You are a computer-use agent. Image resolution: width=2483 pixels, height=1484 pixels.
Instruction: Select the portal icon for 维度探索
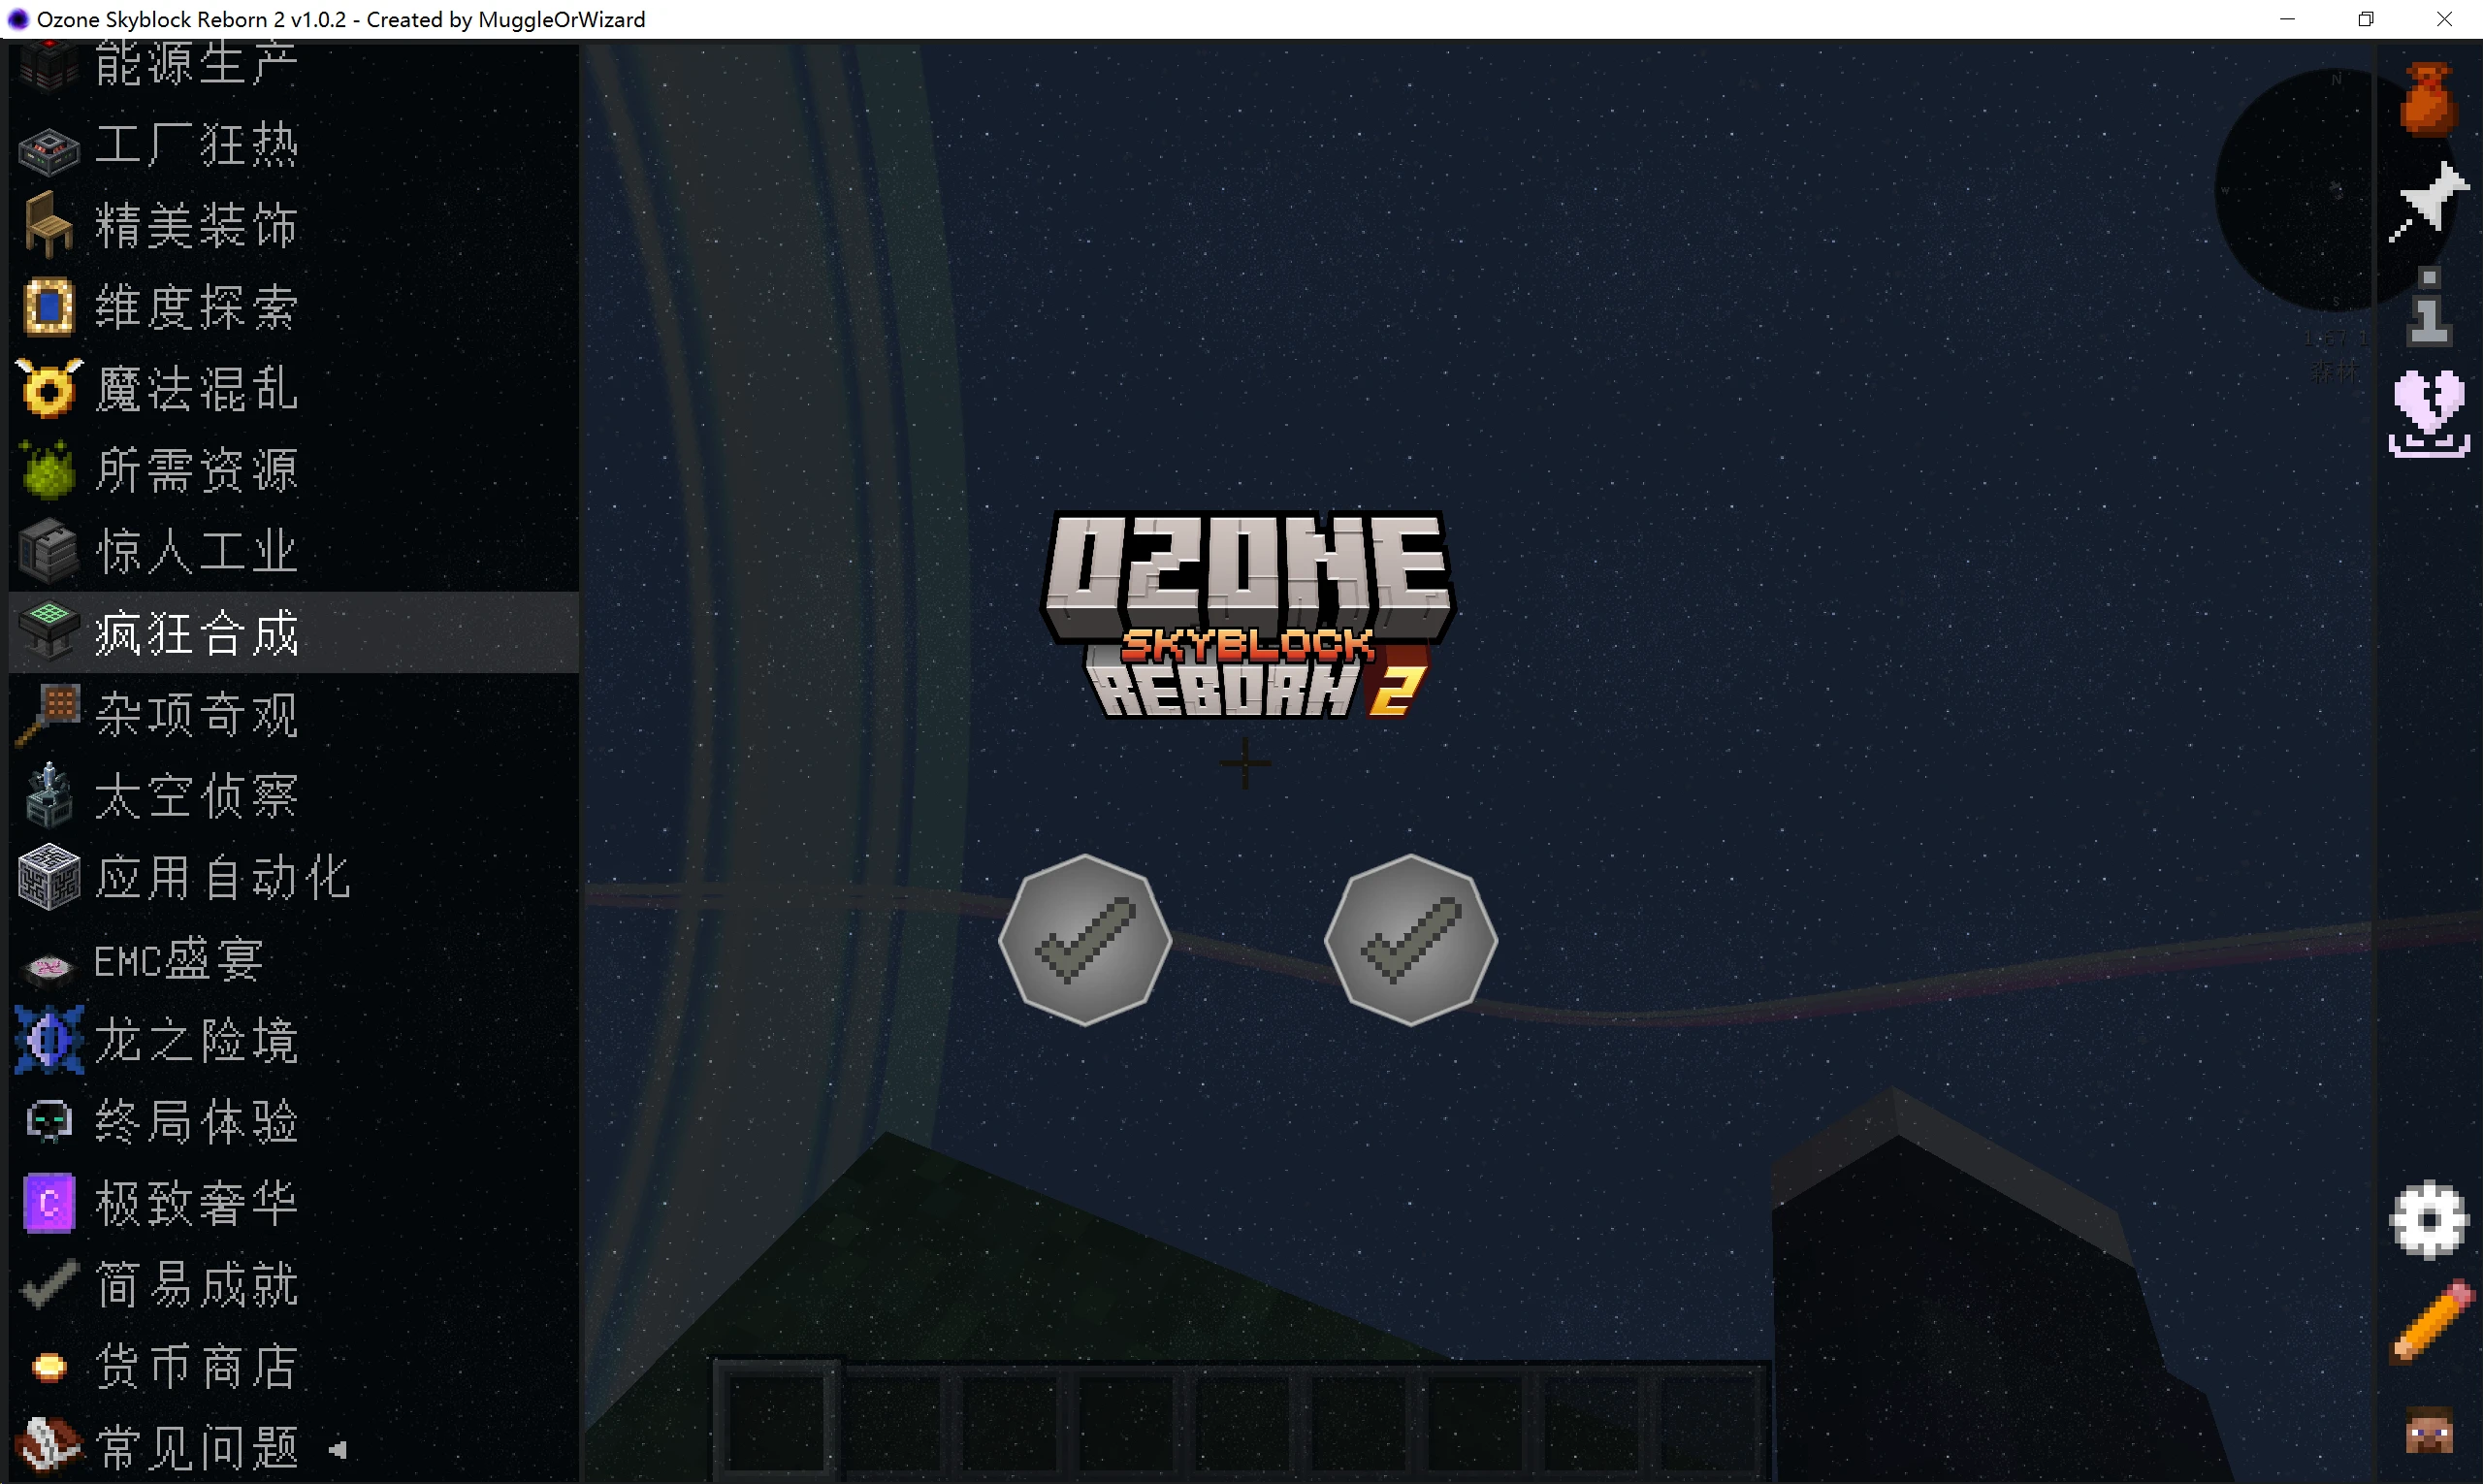tap(48, 307)
